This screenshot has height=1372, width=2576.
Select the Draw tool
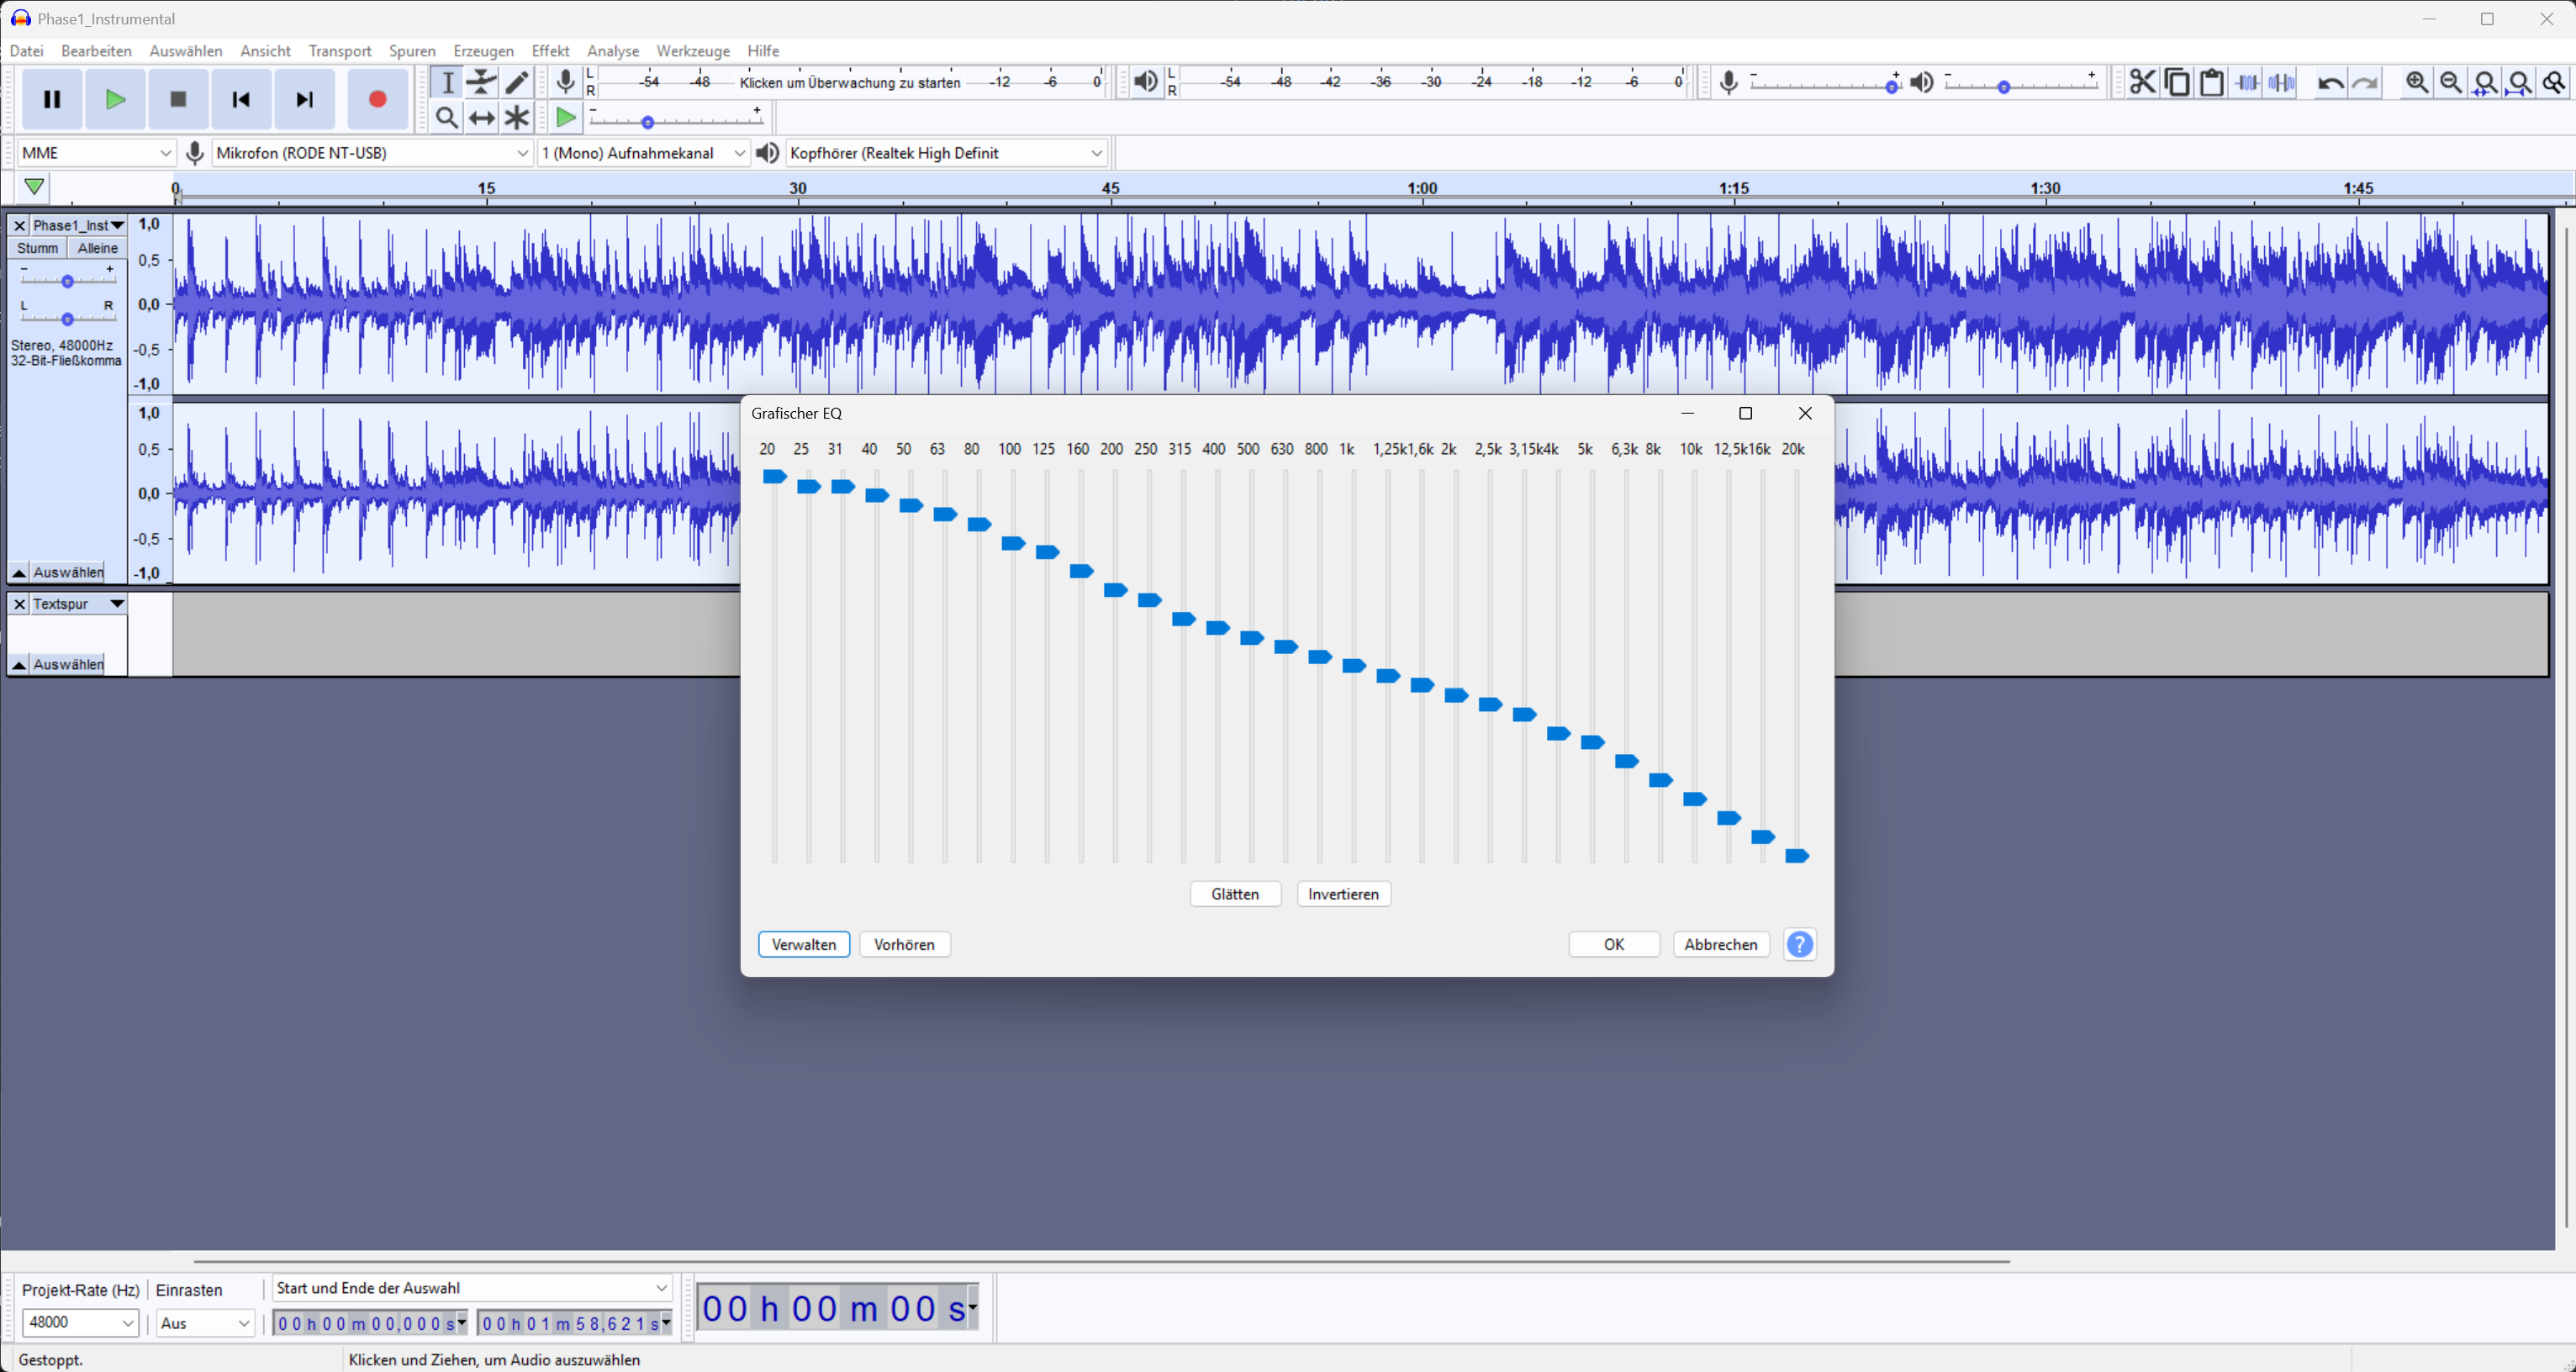click(516, 83)
